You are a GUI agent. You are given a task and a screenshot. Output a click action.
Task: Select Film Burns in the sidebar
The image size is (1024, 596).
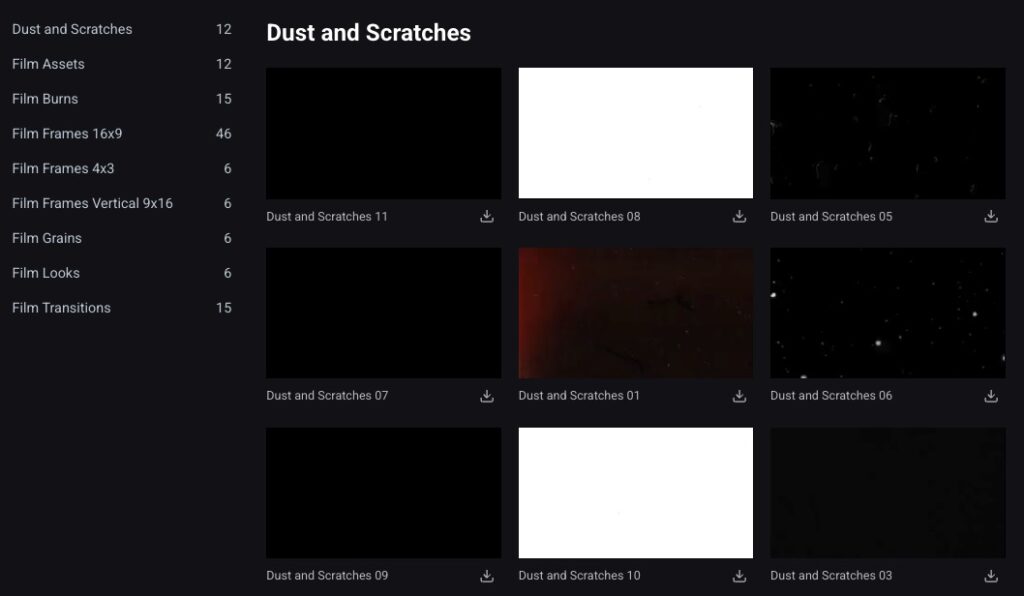coord(45,99)
